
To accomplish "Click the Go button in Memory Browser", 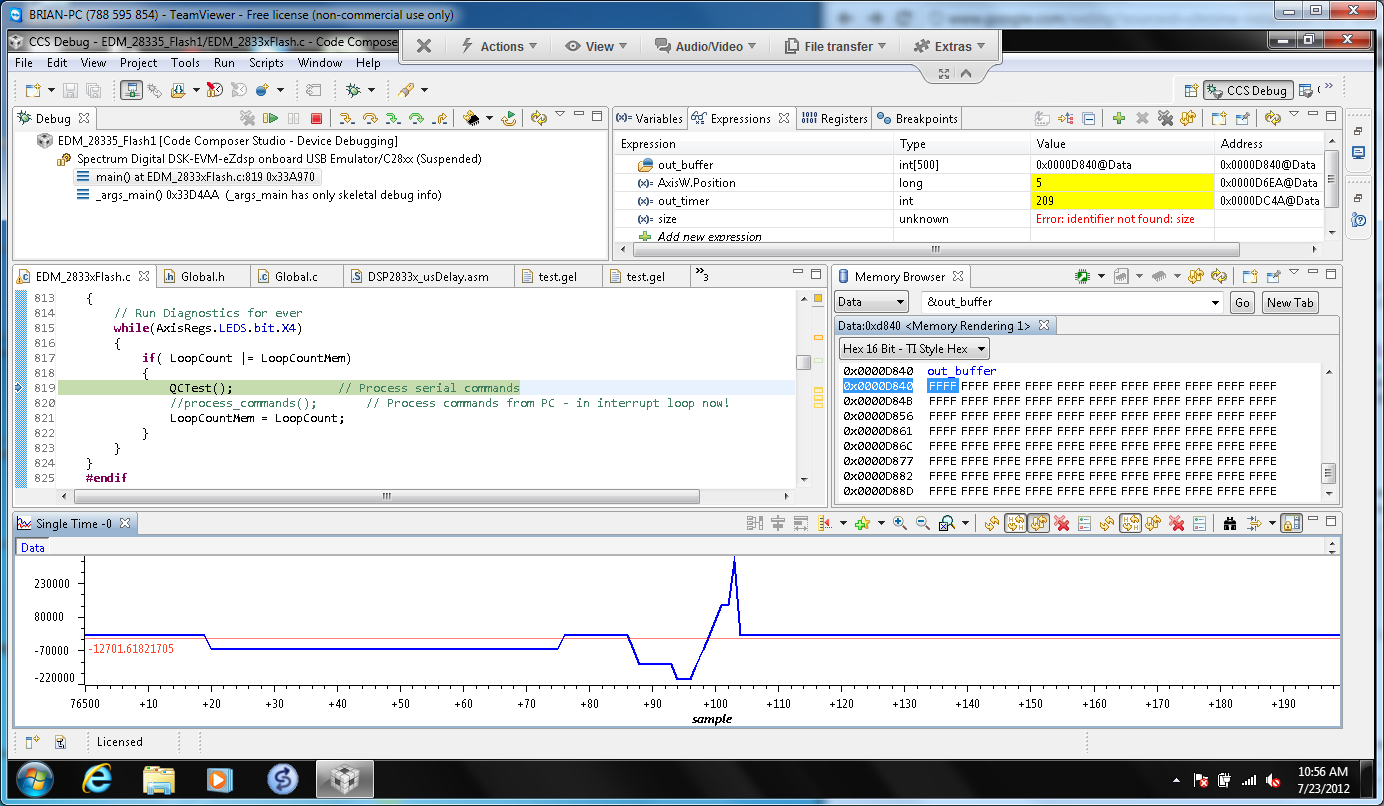I will 1242,302.
